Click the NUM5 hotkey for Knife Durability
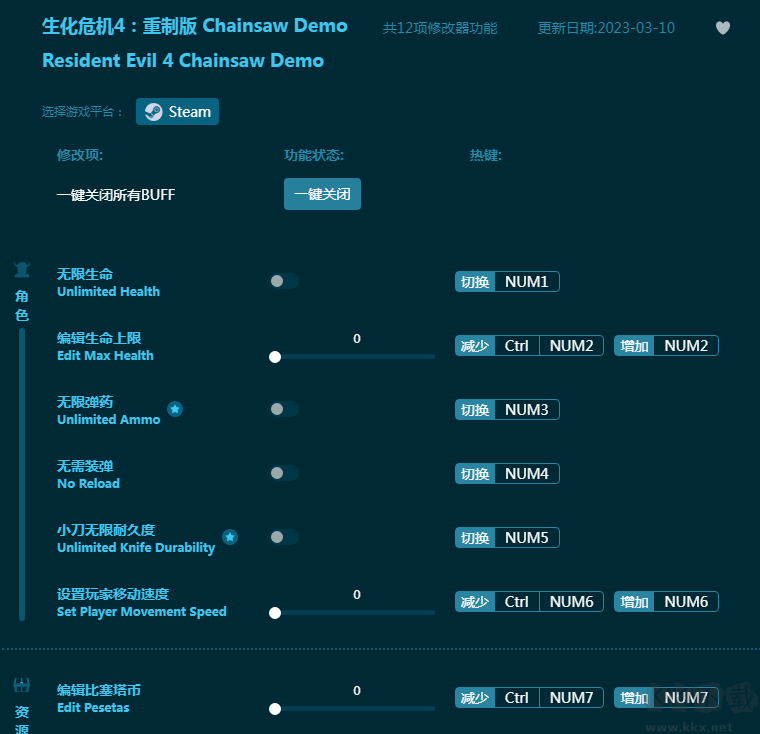760x734 pixels. pyautogui.click(x=527, y=538)
